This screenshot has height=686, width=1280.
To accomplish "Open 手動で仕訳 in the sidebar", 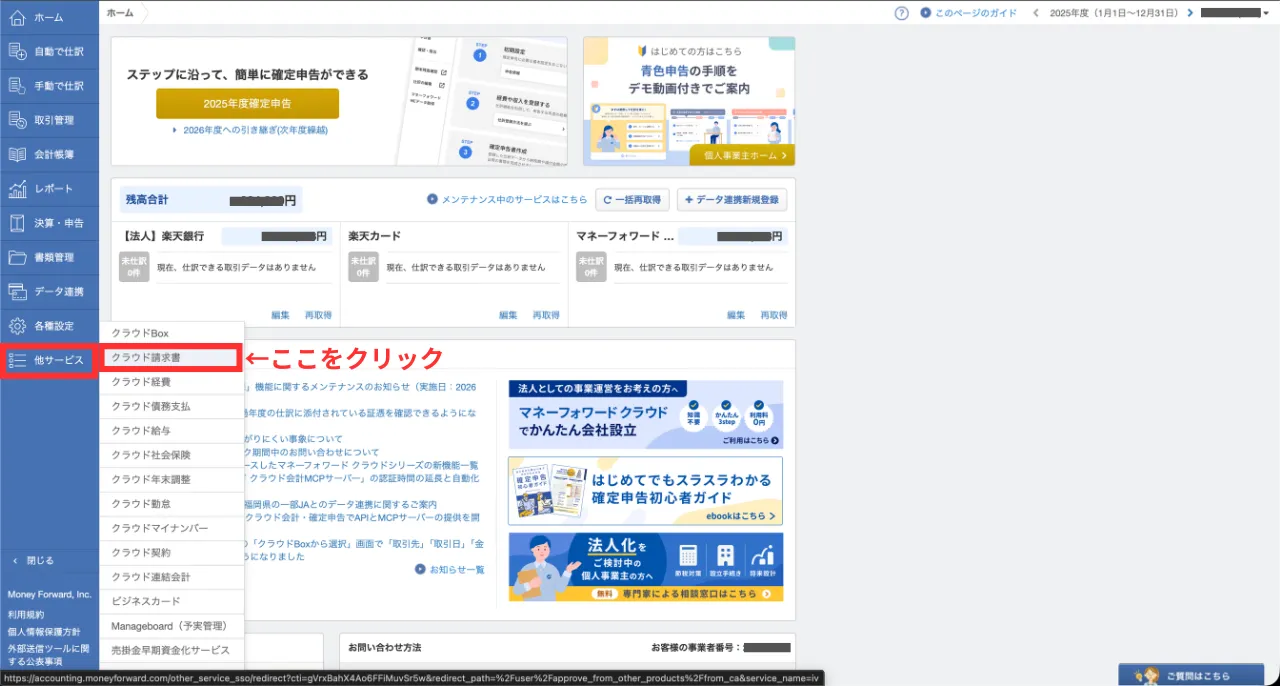I will pos(49,86).
